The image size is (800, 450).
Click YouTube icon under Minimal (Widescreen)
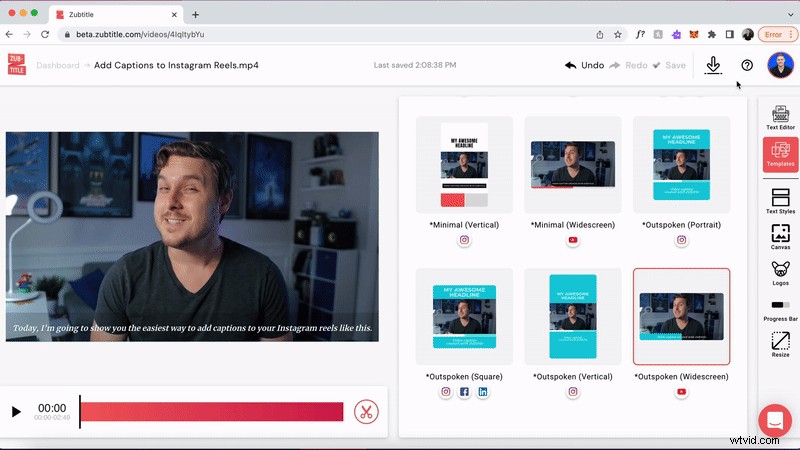point(573,240)
